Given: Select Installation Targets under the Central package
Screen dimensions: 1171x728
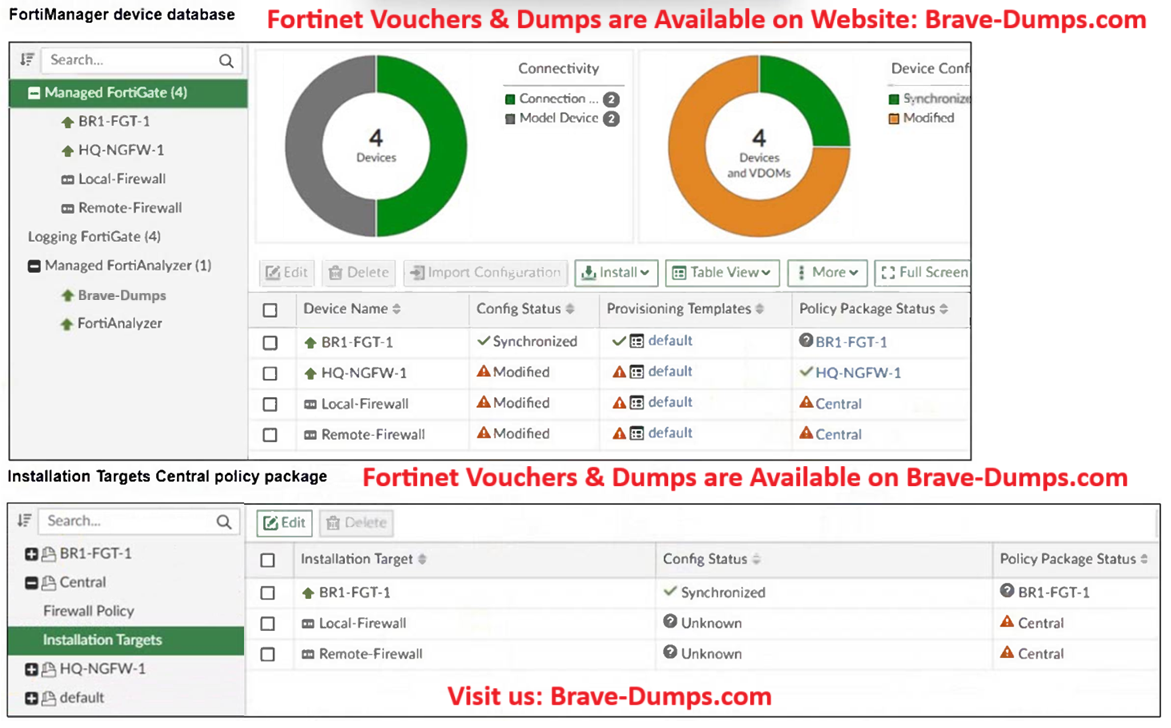Looking at the screenshot, I should pos(102,640).
